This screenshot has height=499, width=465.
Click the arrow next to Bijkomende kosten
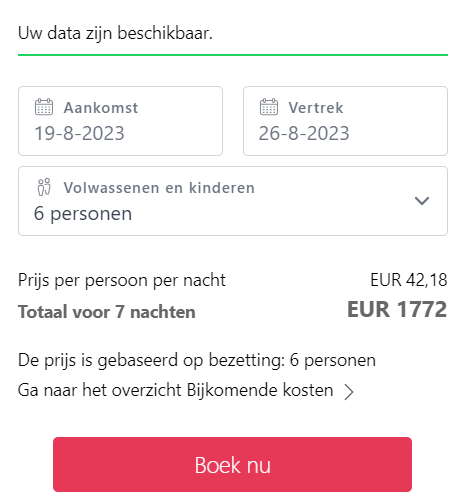coord(349,392)
